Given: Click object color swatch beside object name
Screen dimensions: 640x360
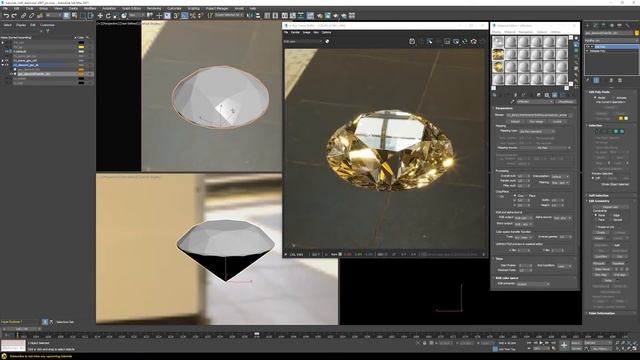Looking at the screenshot, I should click(x=636, y=33).
